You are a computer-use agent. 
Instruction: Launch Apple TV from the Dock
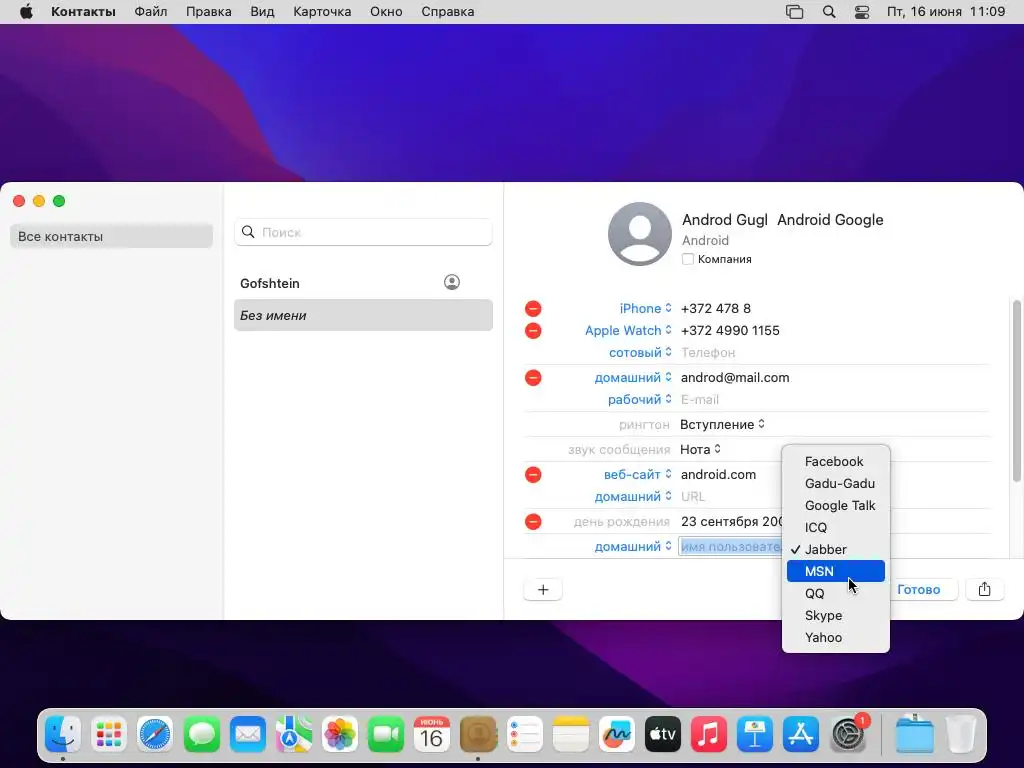(663, 734)
